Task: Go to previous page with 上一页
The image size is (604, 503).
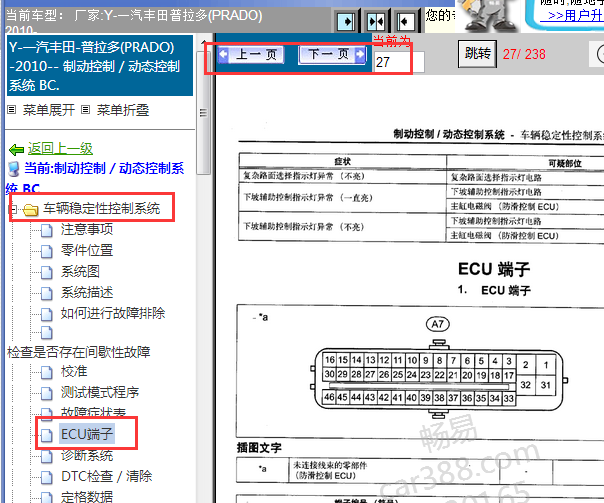Action: click(251, 55)
